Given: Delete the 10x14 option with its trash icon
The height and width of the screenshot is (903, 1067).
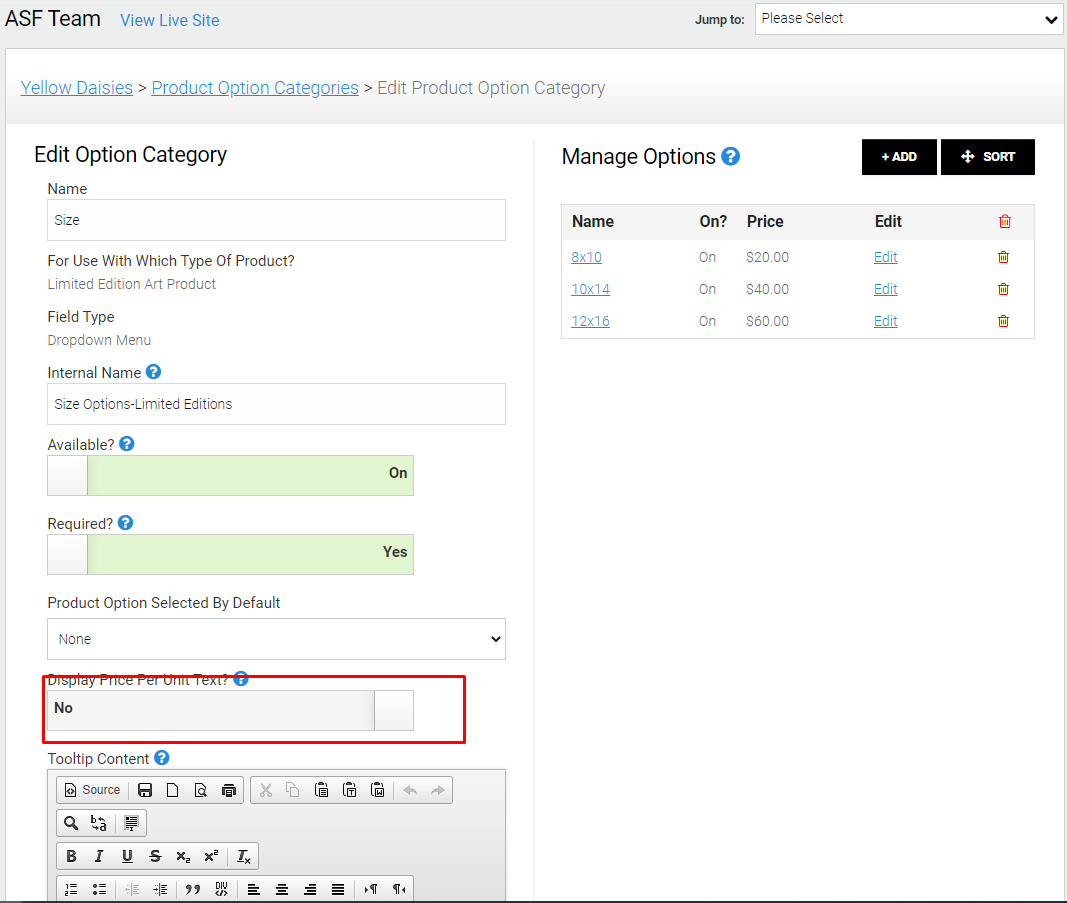Looking at the screenshot, I should pyautogui.click(x=1003, y=289).
